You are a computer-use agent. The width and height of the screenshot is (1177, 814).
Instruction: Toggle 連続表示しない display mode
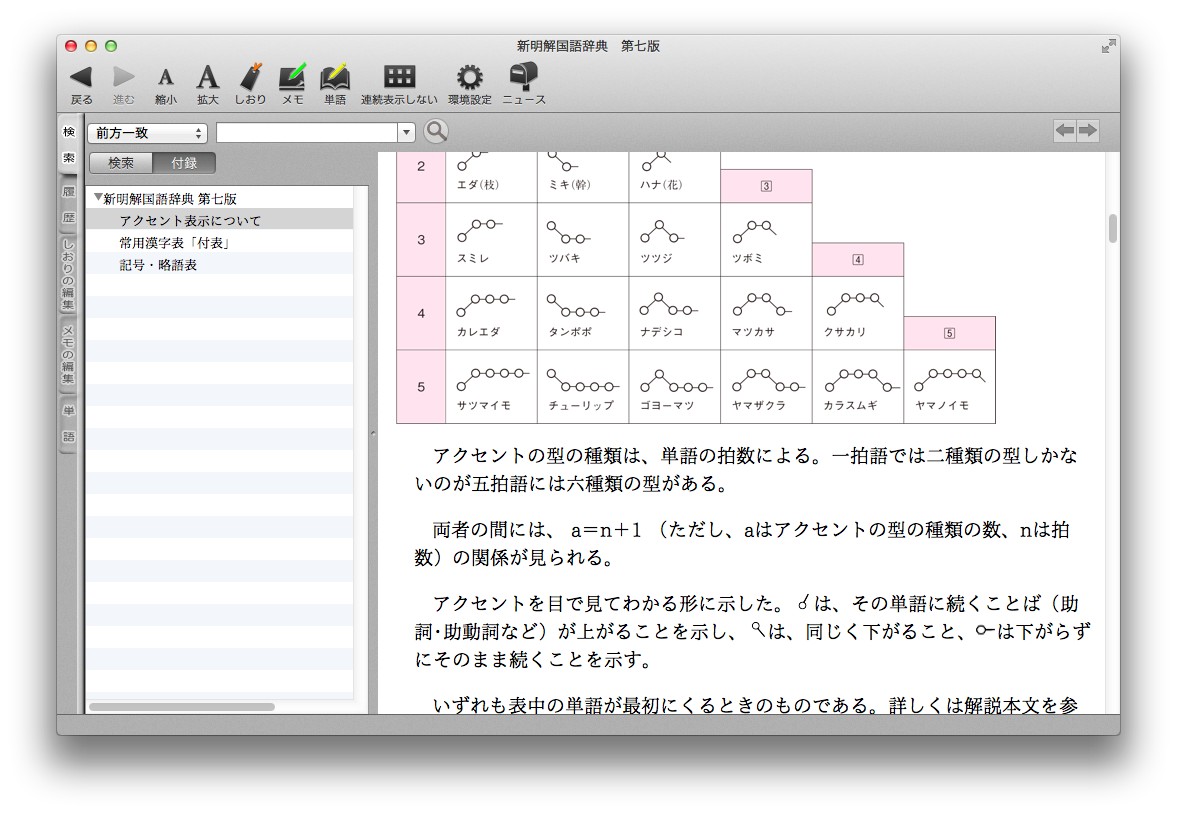tap(399, 77)
